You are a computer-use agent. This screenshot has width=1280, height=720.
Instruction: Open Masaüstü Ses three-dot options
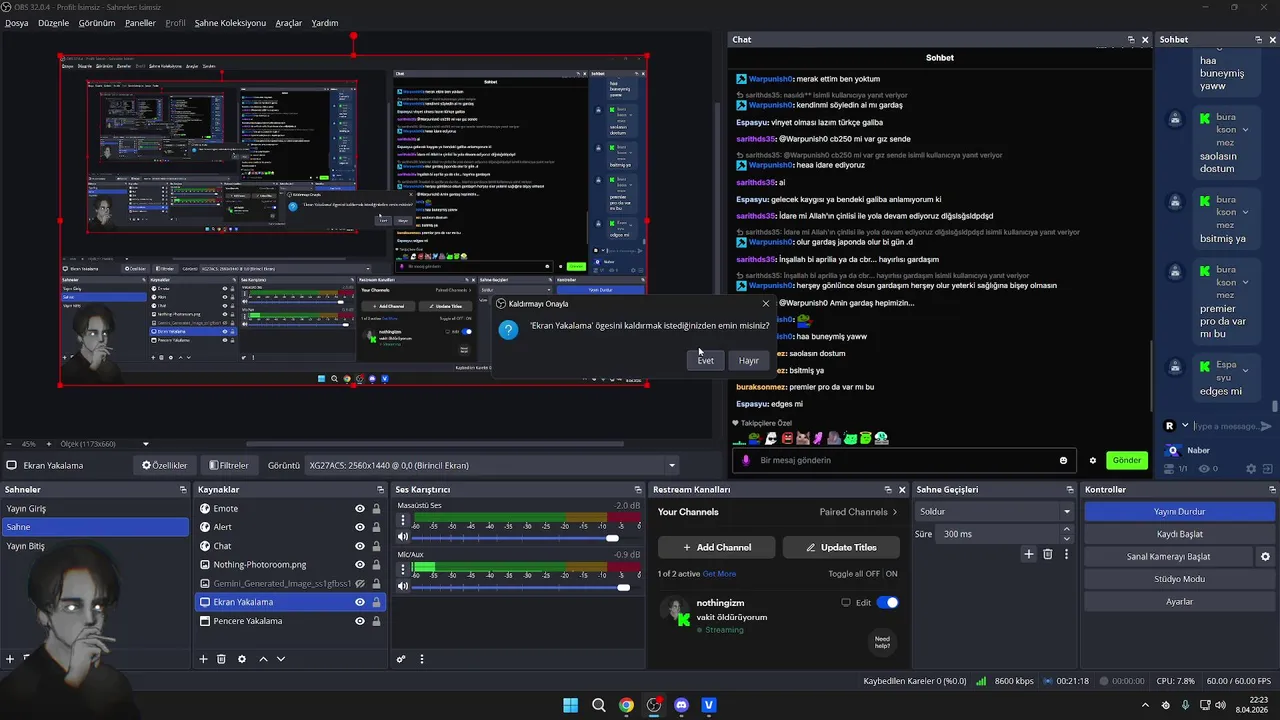(403, 521)
